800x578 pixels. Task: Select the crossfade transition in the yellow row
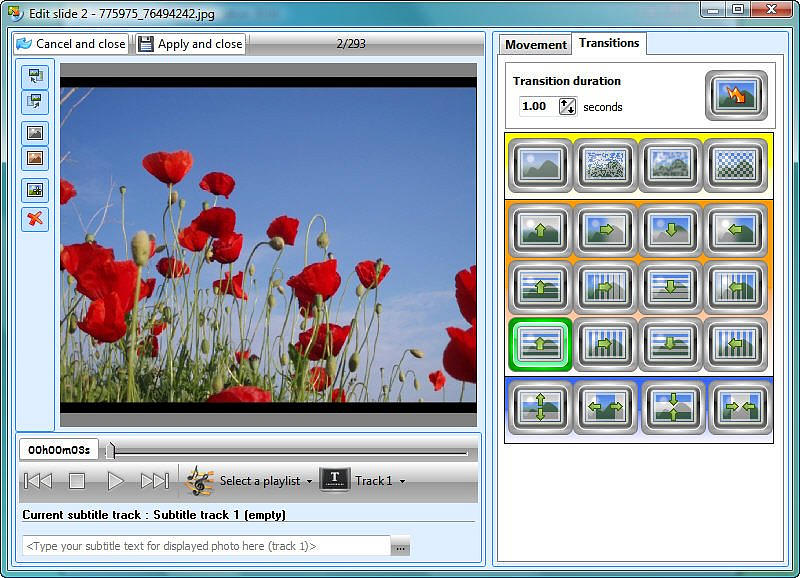(x=540, y=166)
